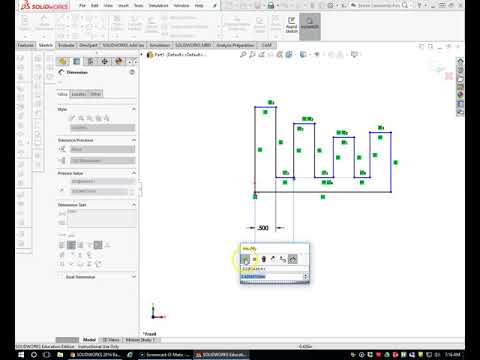This screenshot has width=480, height=360.
Task: Open the ConfigurationManager tab icon
Action: pos(90,61)
